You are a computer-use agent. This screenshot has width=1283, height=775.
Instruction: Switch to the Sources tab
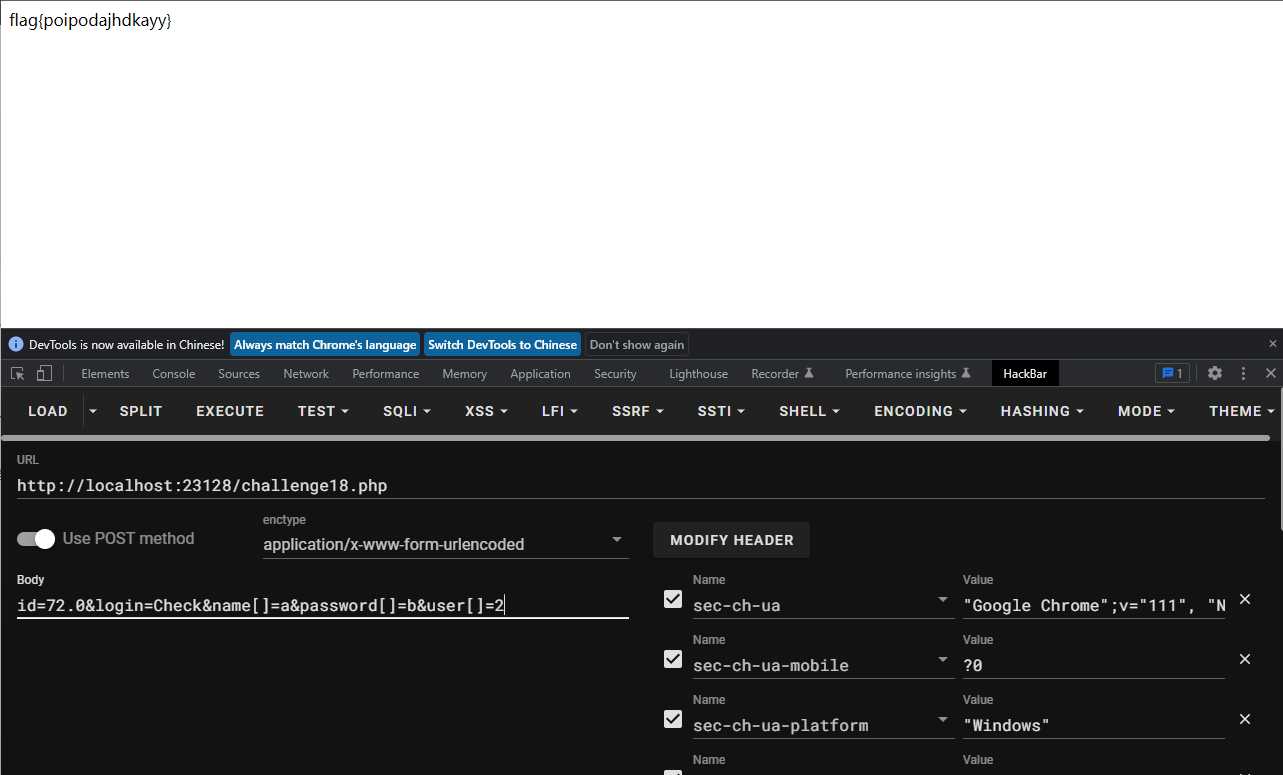point(239,374)
